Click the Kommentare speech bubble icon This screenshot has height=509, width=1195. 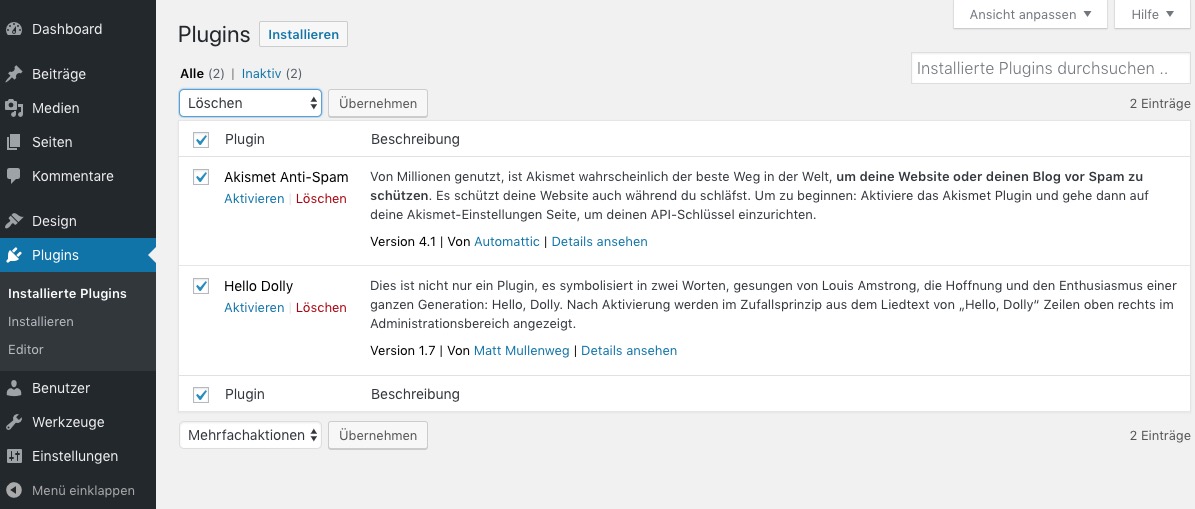14,176
